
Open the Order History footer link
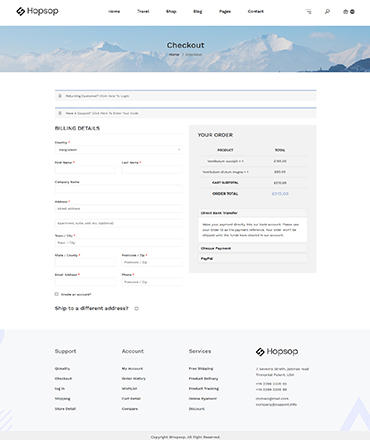click(x=134, y=379)
